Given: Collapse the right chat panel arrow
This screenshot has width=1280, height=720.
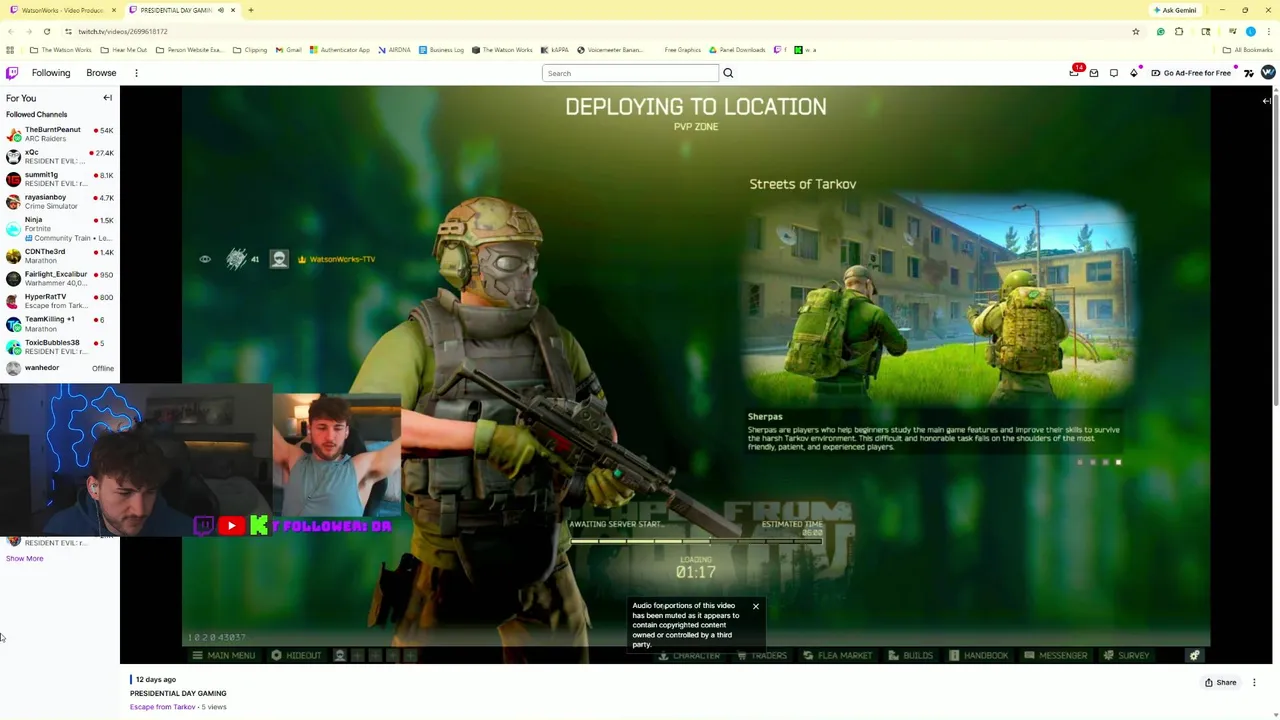Looking at the screenshot, I should (1266, 100).
